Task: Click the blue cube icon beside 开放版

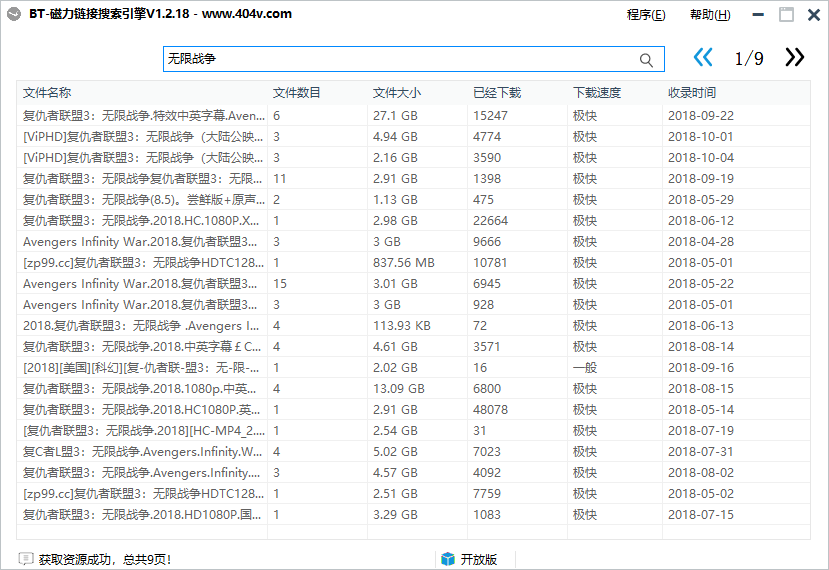Action: tap(448, 559)
